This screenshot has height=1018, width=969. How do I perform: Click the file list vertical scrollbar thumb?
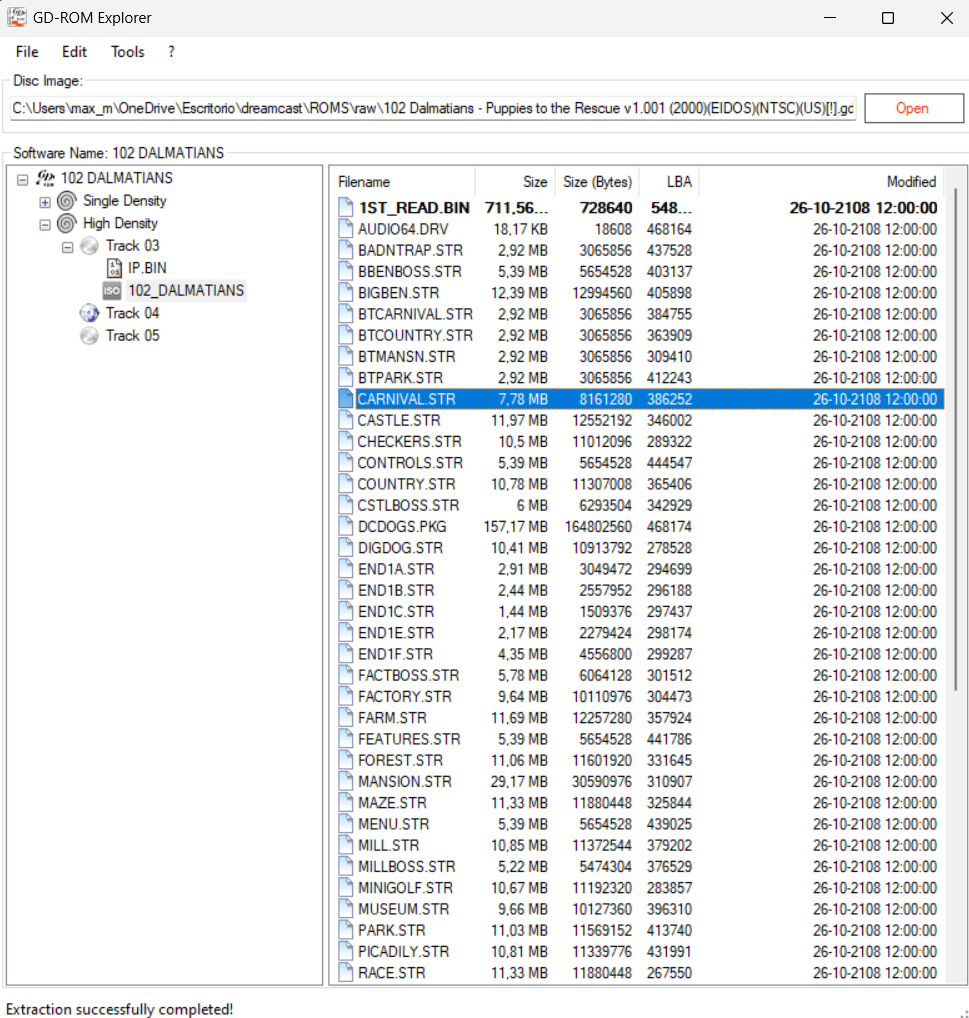click(955, 440)
